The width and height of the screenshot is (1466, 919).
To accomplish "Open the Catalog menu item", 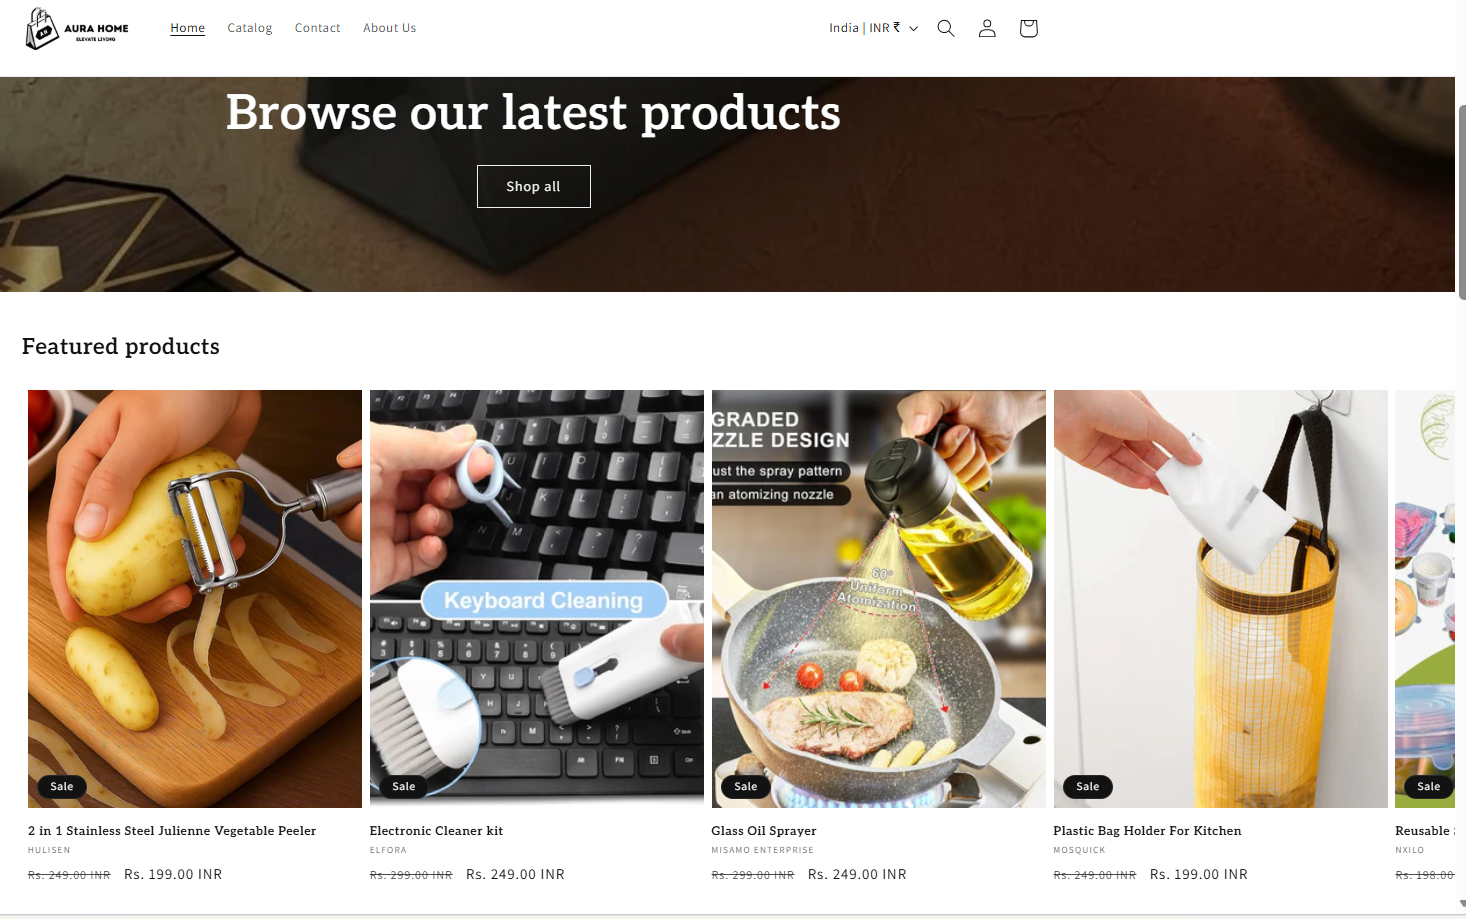I will coord(249,28).
